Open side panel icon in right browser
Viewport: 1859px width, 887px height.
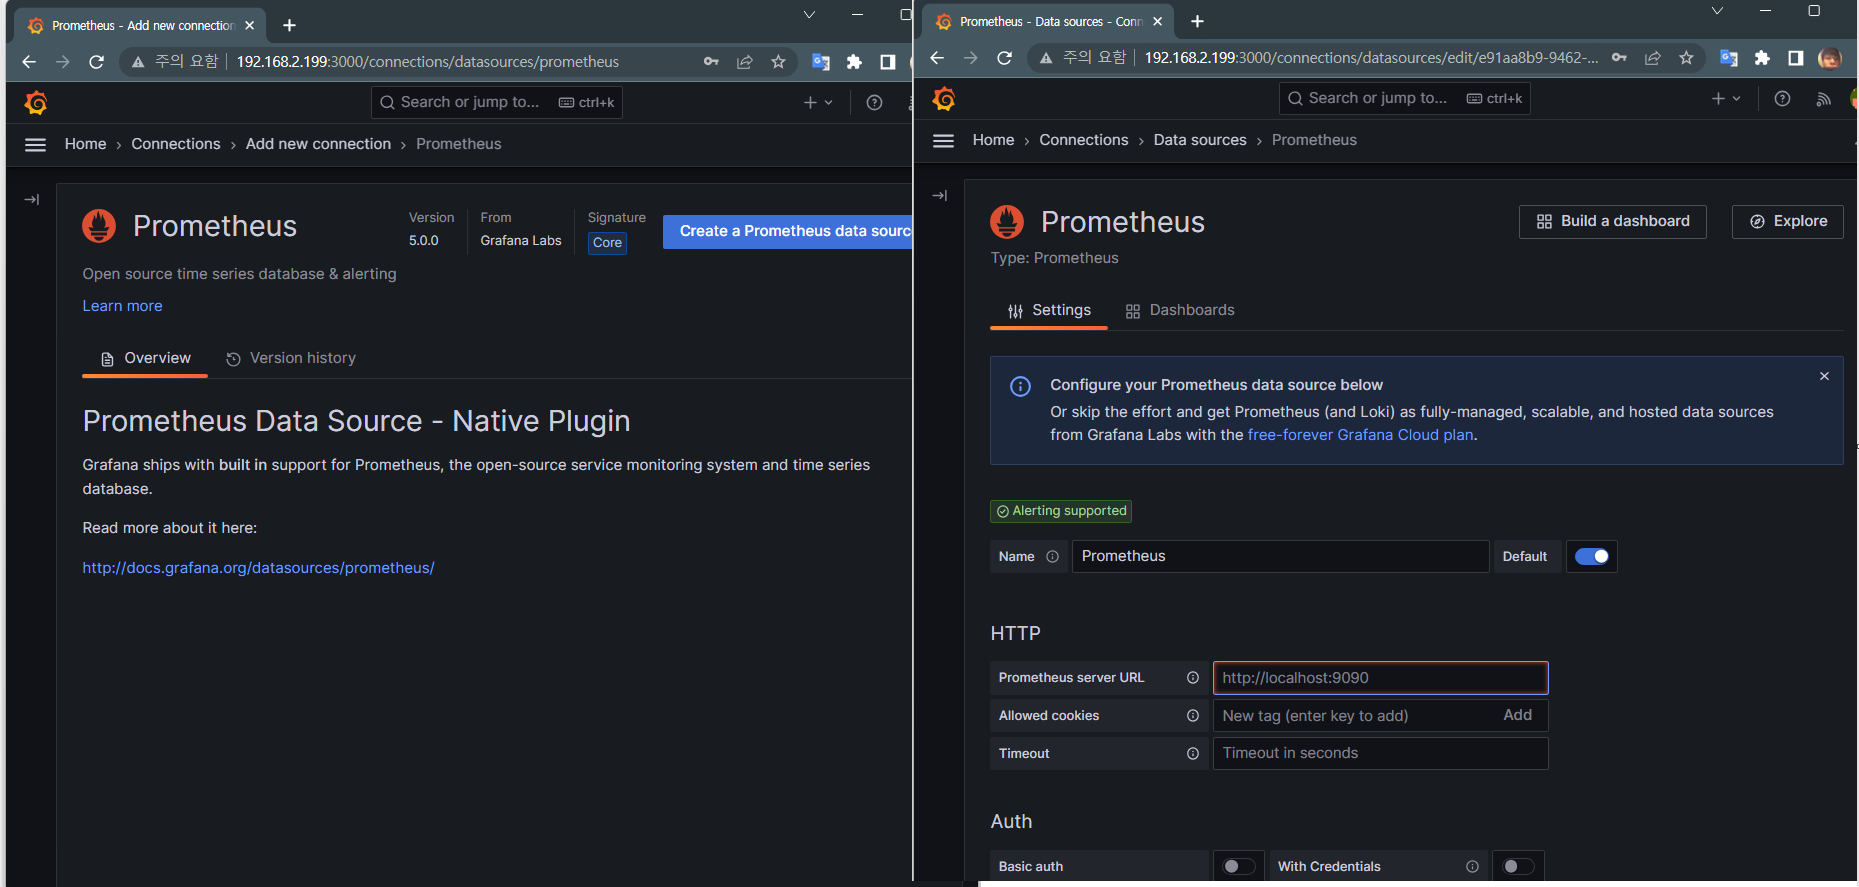coord(1796,58)
